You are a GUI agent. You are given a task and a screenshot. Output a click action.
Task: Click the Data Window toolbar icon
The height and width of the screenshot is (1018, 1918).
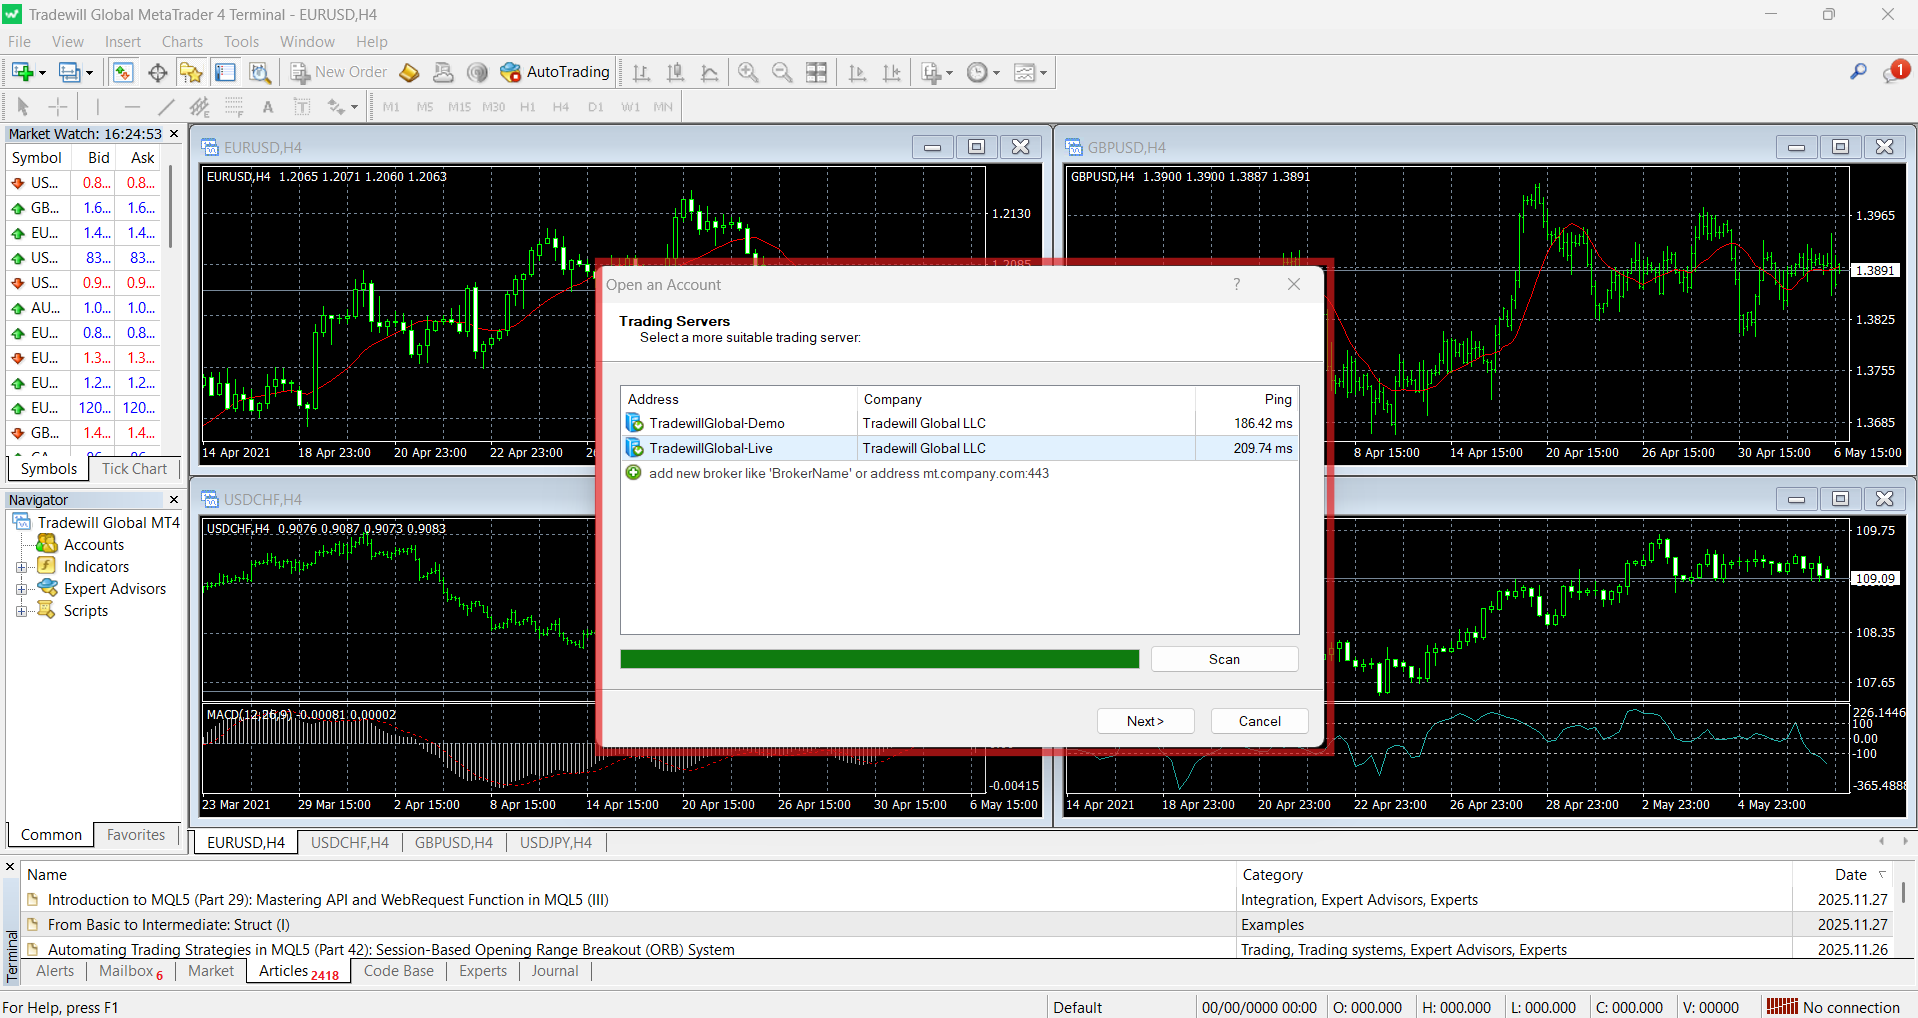pyautogui.click(x=157, y=72)
